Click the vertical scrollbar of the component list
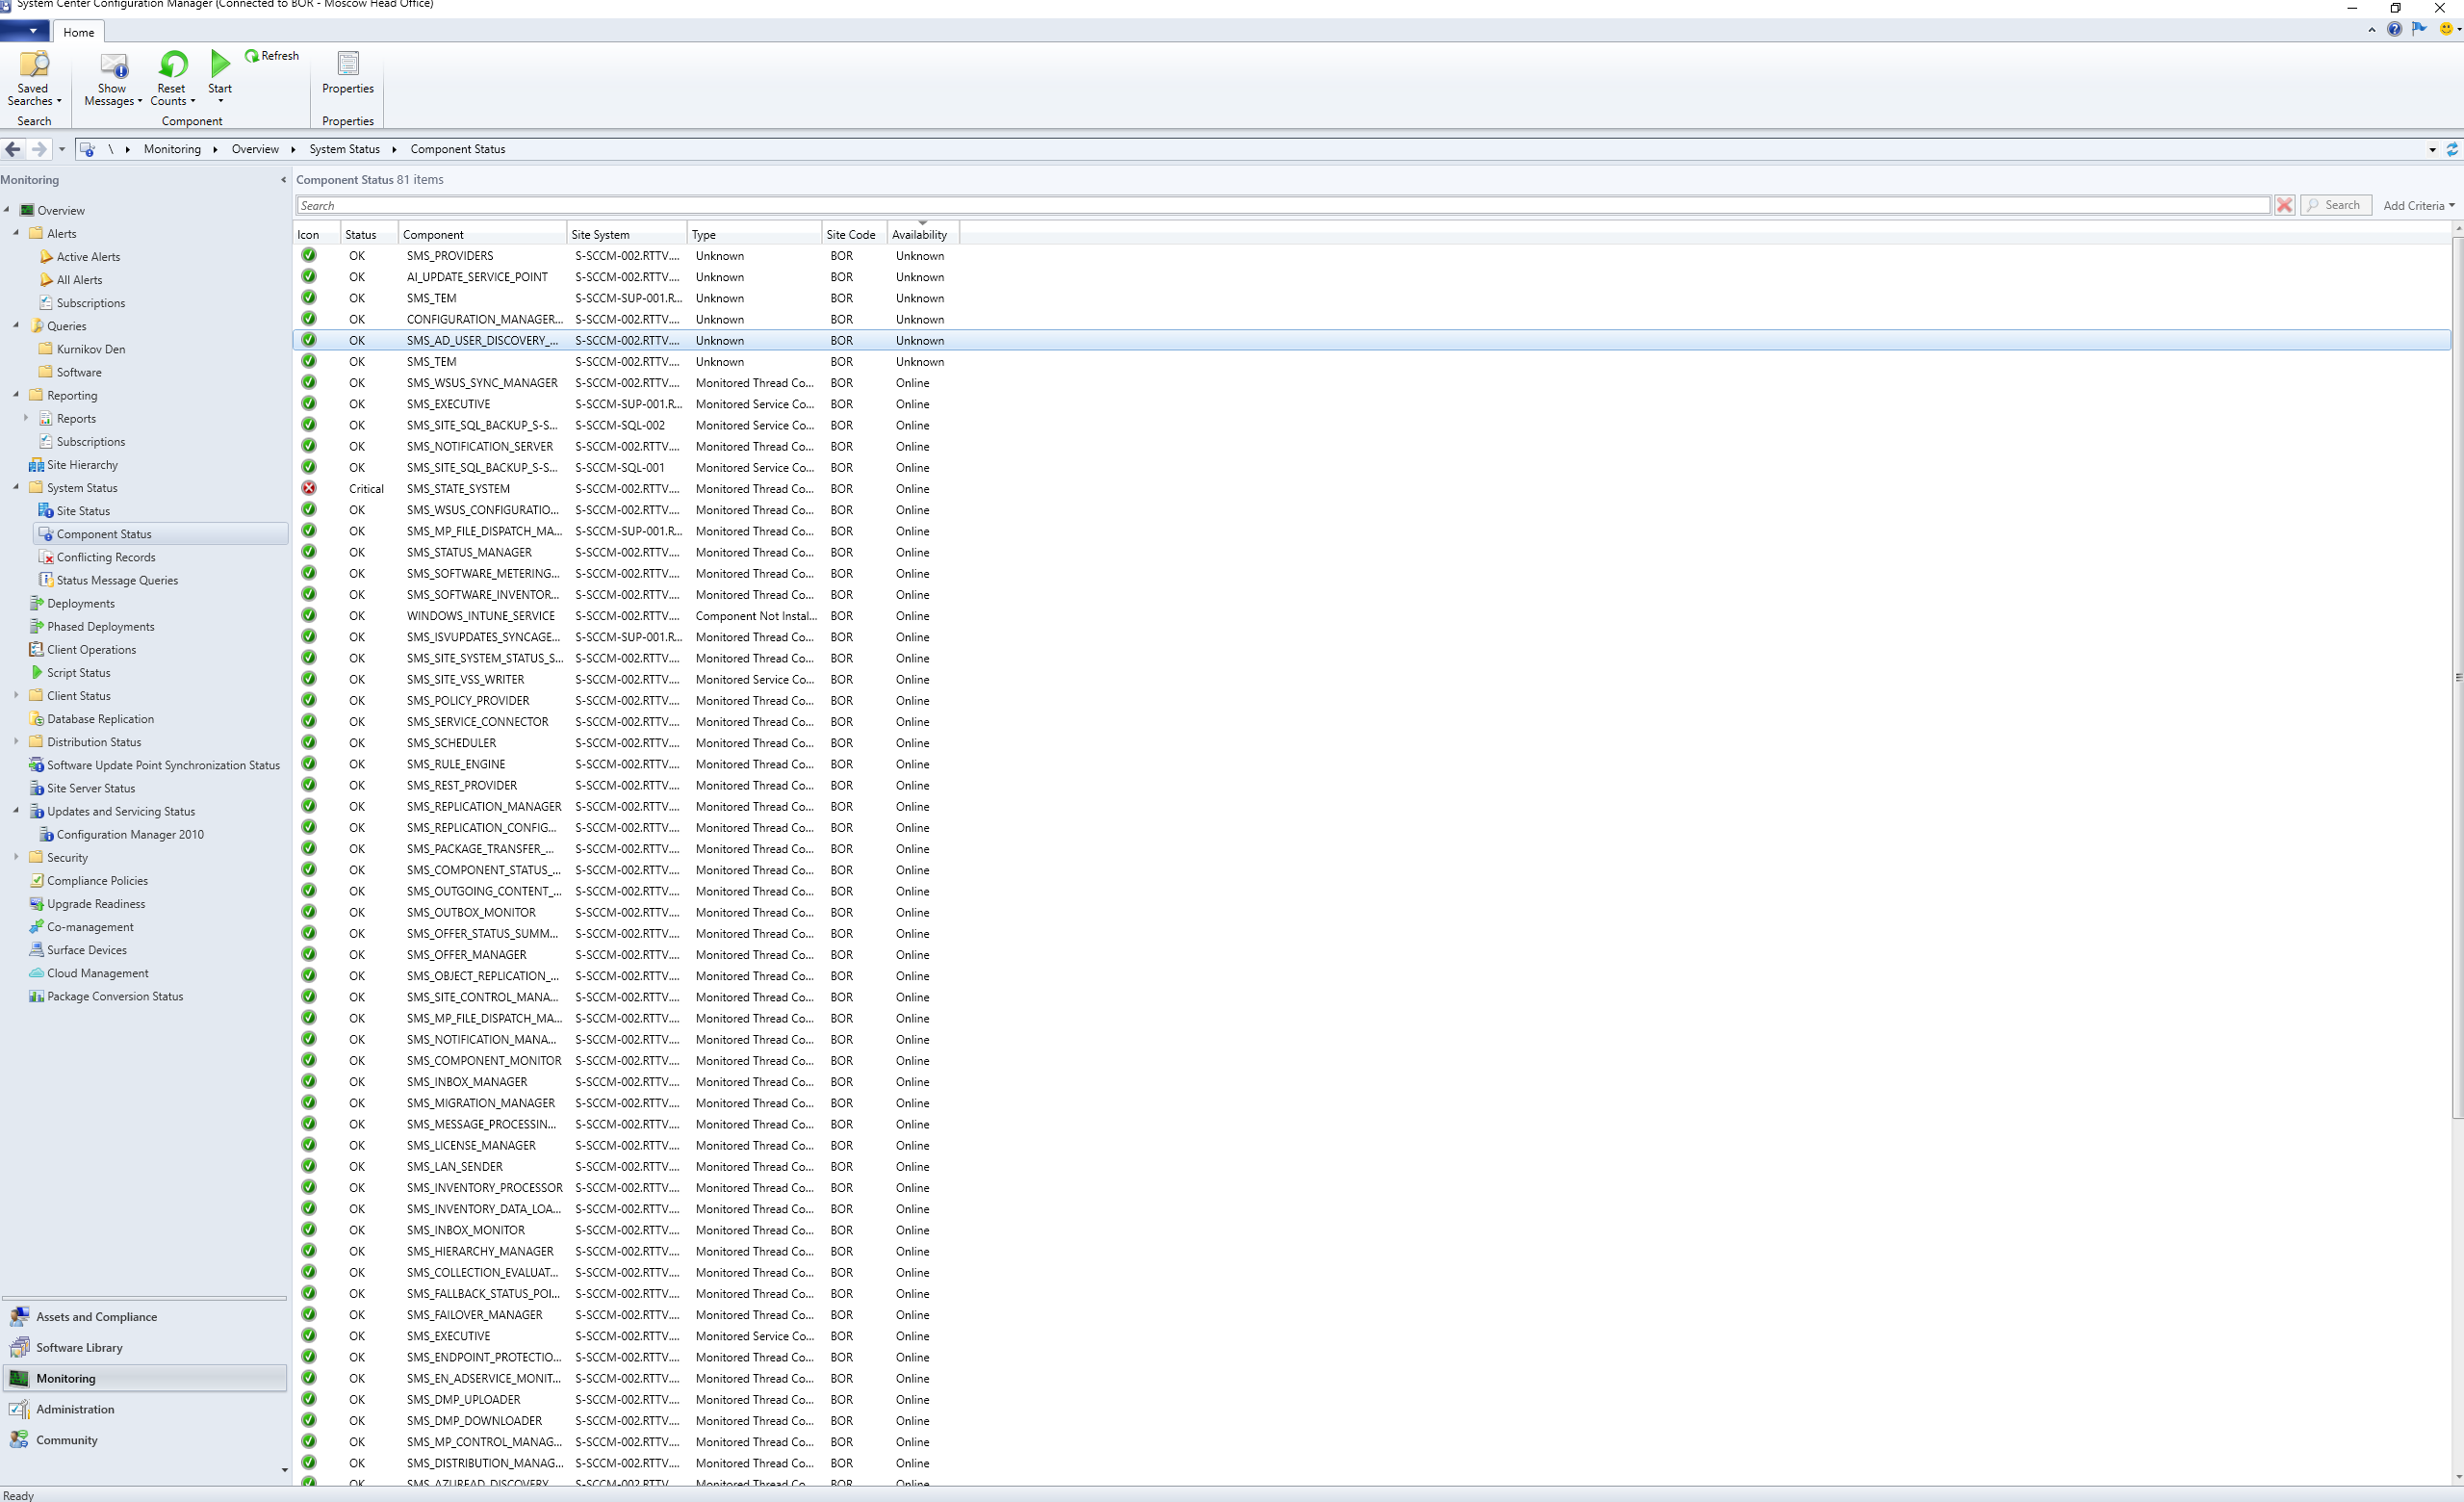This screenshot has height=1502, width=2464. click(x=2457, y=676)
